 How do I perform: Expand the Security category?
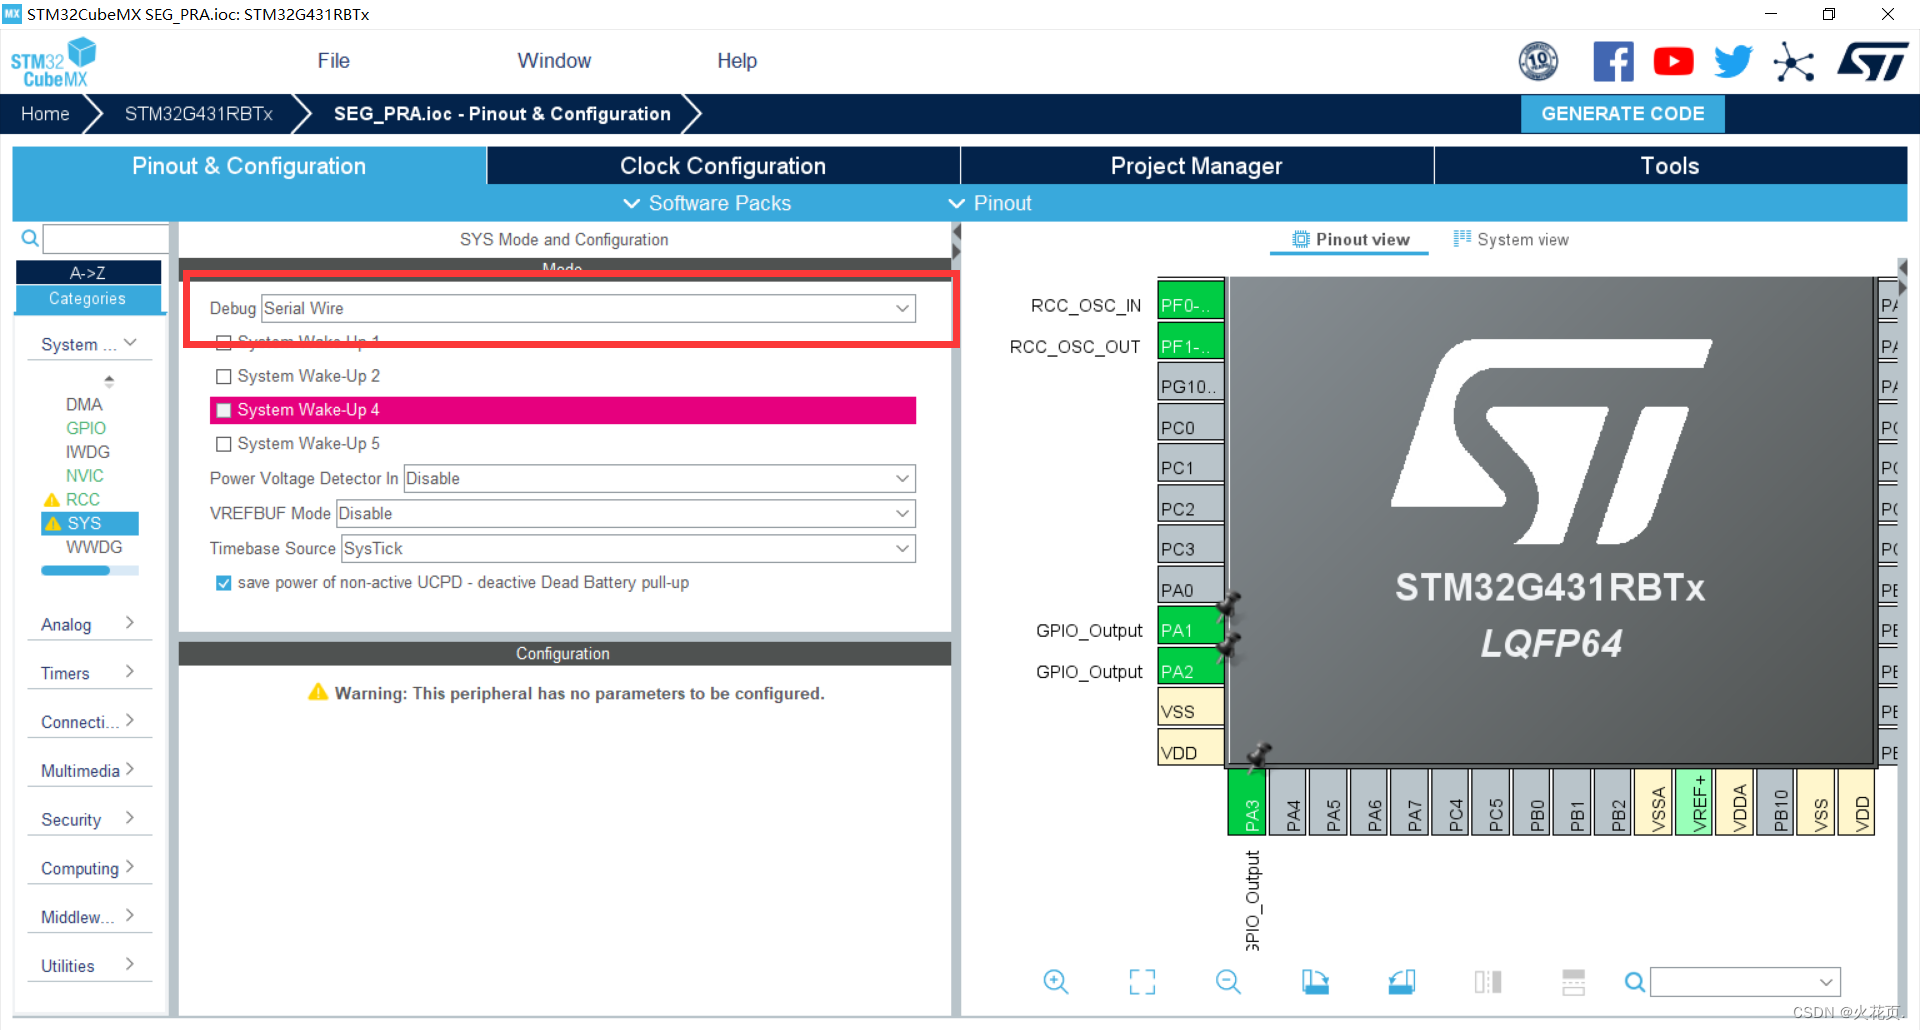(88, 819)
